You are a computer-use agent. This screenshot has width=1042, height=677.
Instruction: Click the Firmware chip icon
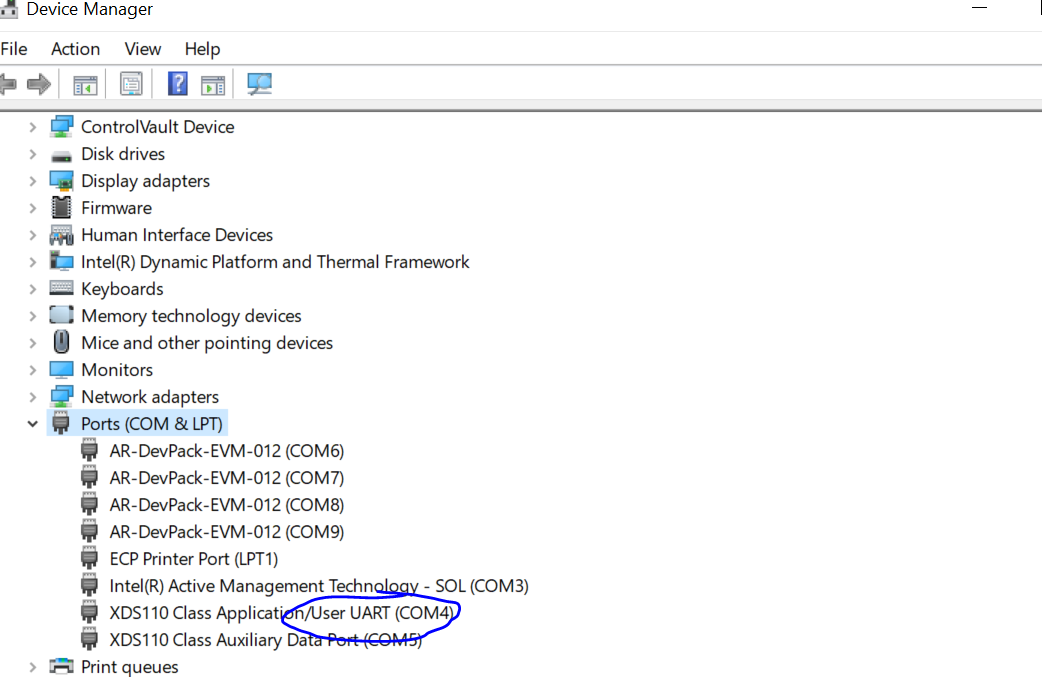pyautogui.click(x=61, y=207)
